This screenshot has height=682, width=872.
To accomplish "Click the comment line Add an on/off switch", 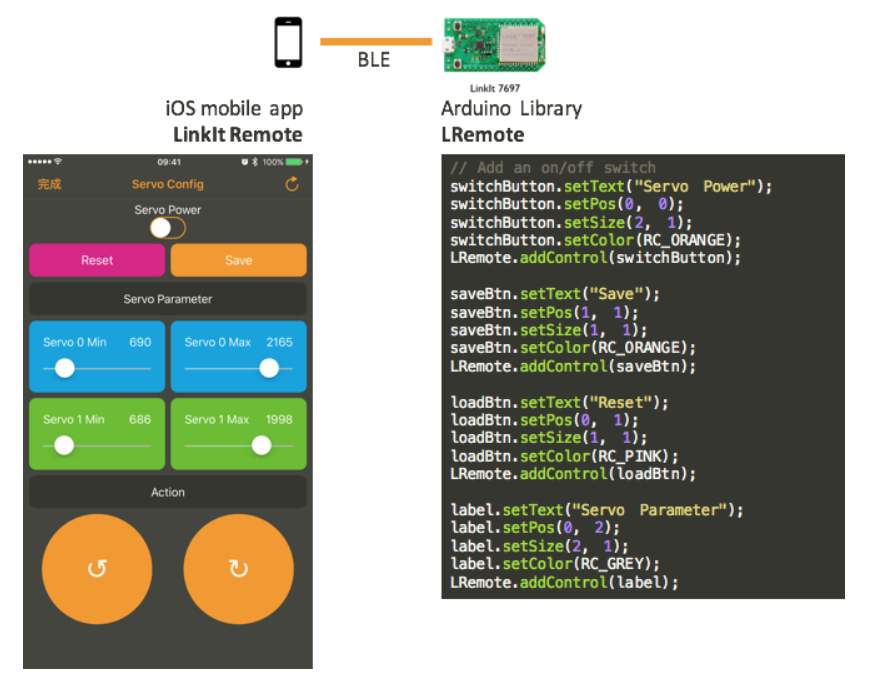I will (553, 168).
